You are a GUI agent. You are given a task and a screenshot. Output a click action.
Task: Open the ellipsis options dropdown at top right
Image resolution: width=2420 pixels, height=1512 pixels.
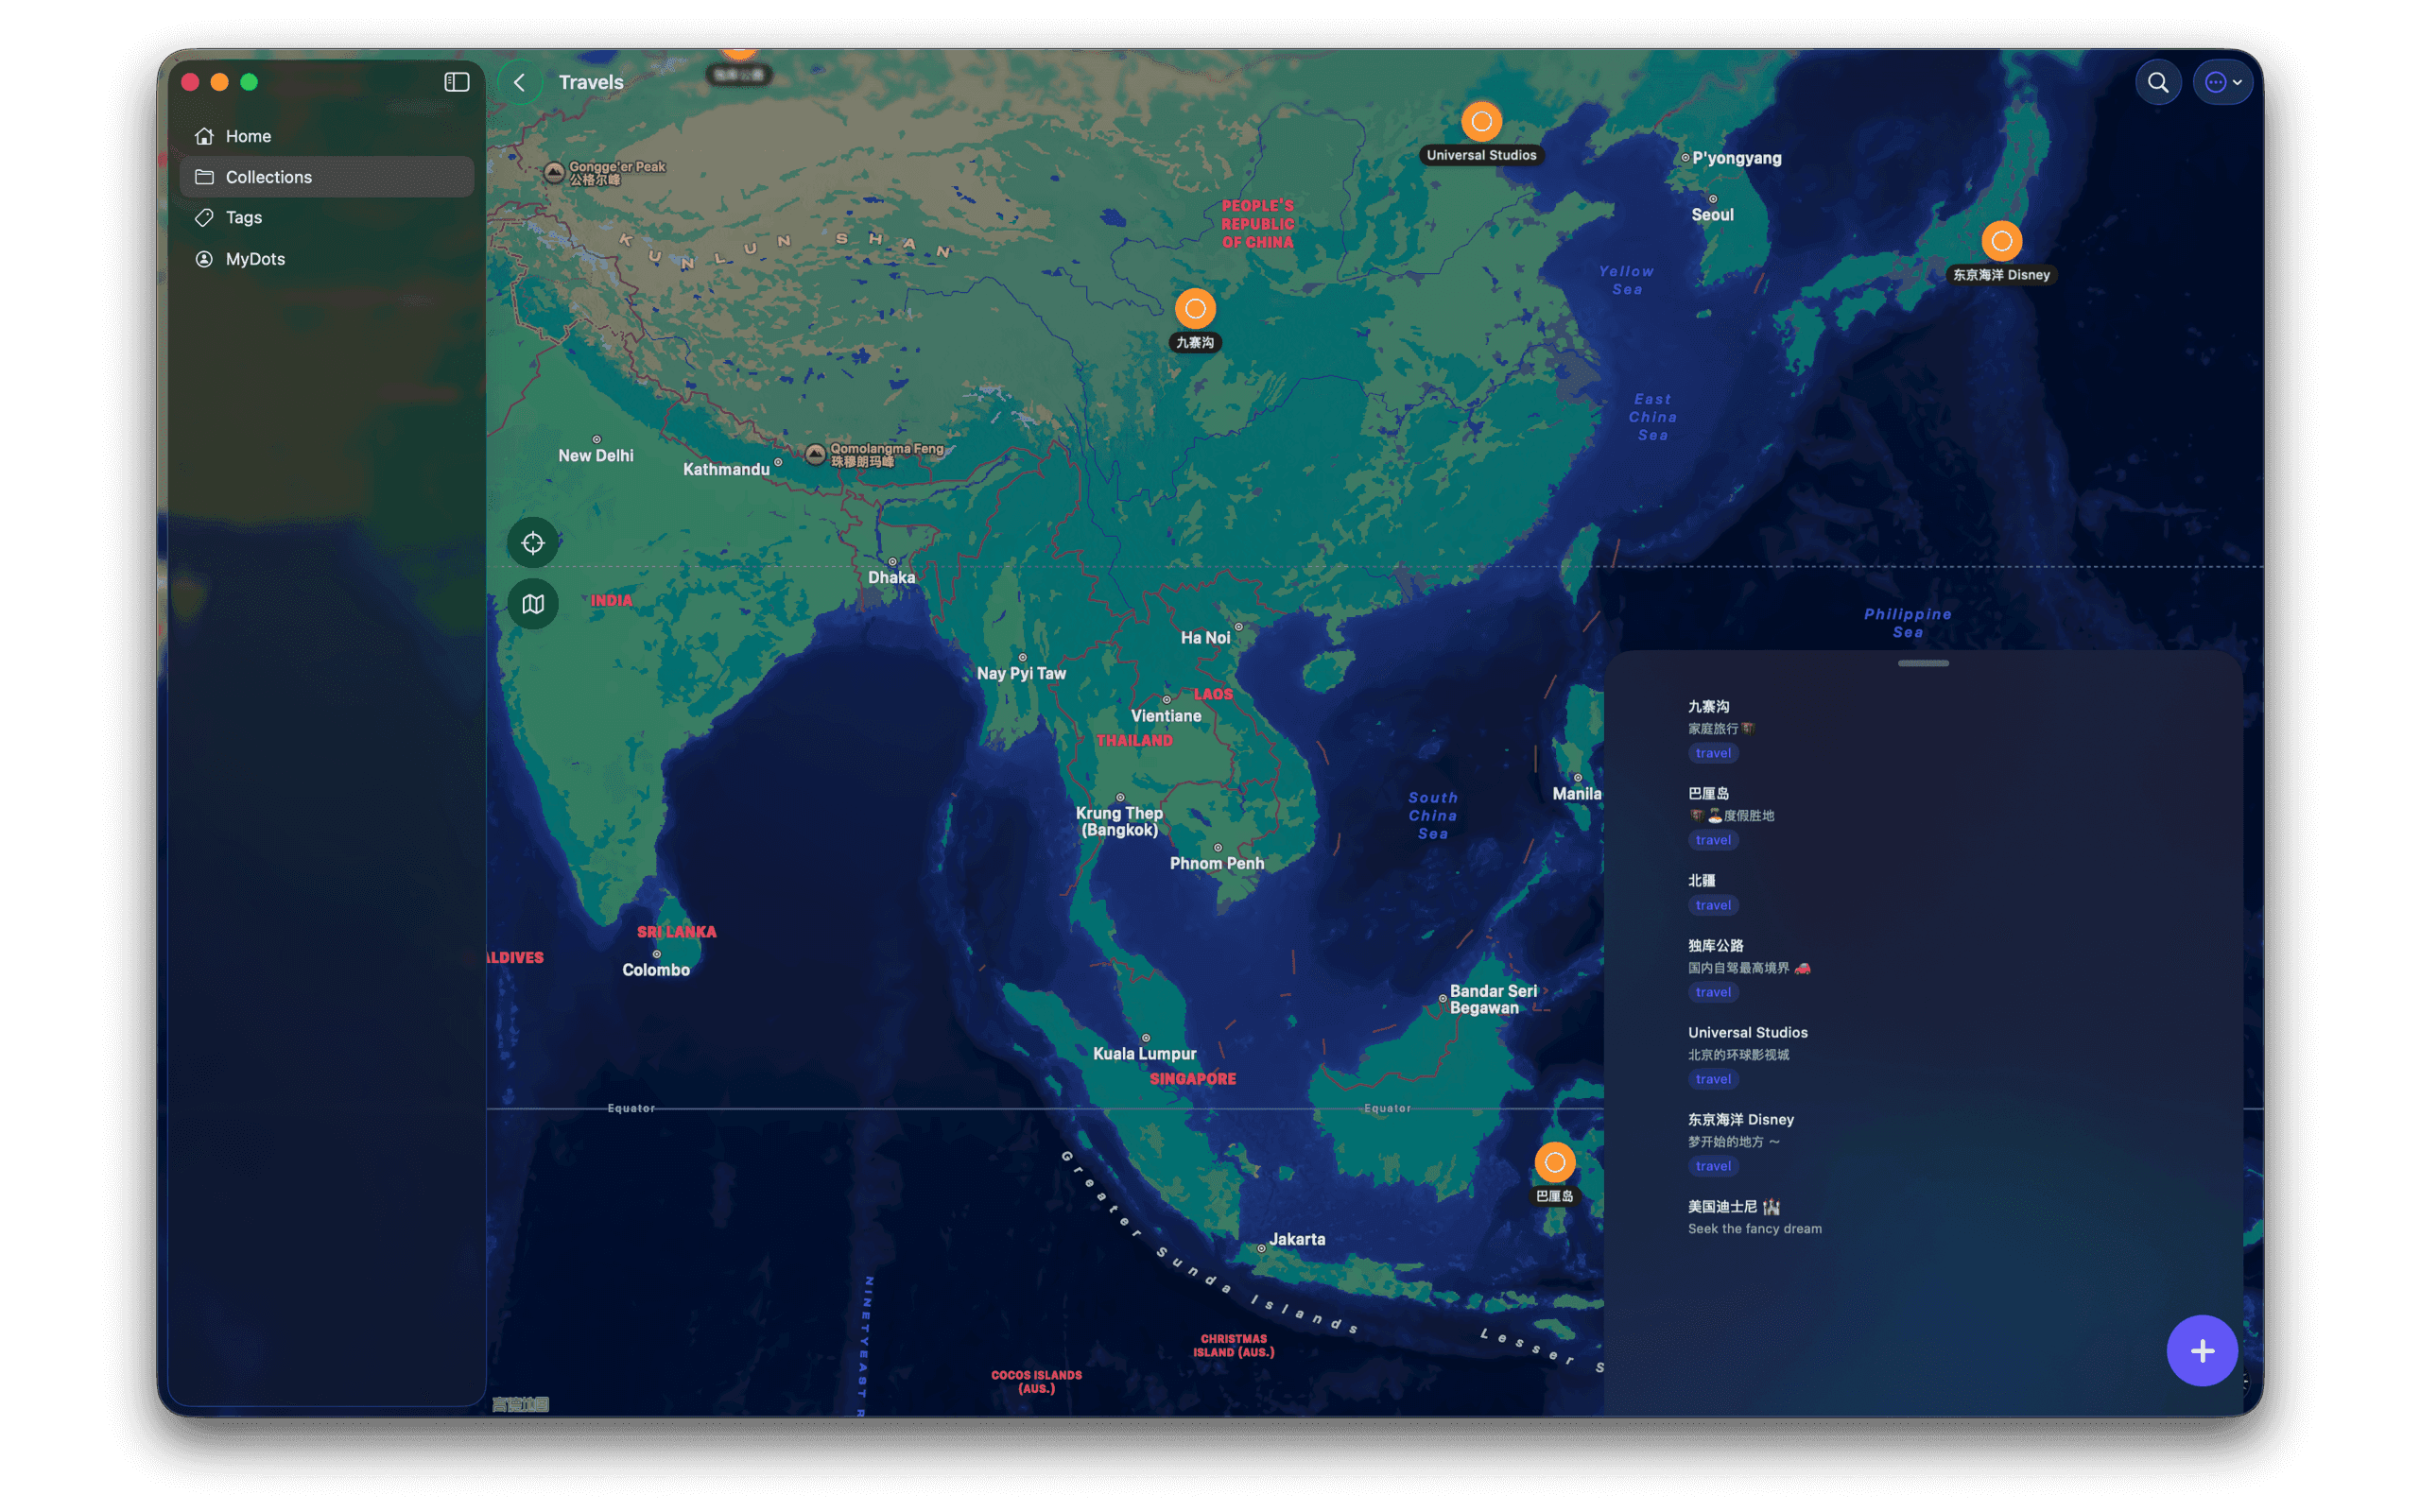[x=2221, y=82]
